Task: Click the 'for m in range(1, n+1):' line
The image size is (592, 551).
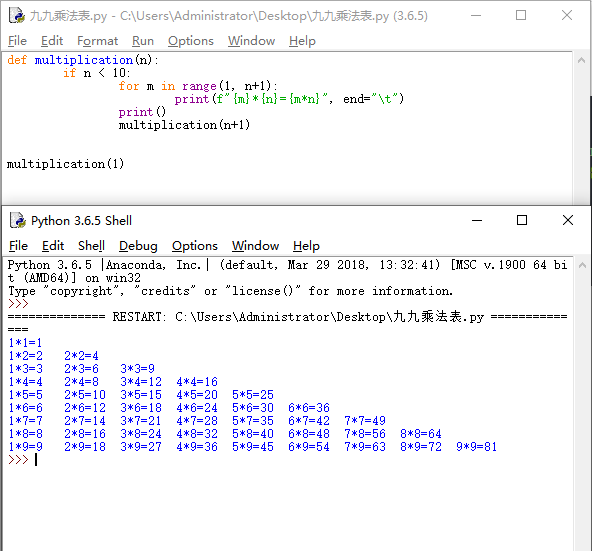Action: pyautogui.click(x=198, y=86)
